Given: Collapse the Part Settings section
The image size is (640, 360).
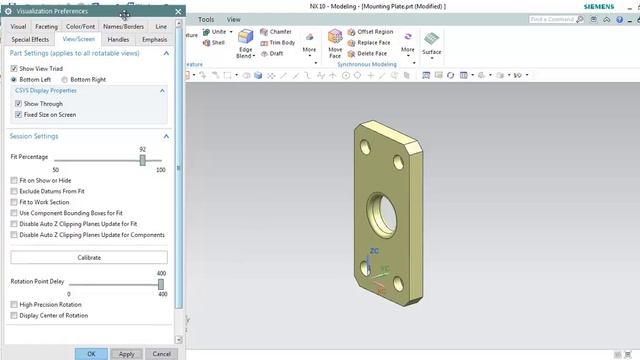Looking at the screenshot, I should (x=166, y=53).
